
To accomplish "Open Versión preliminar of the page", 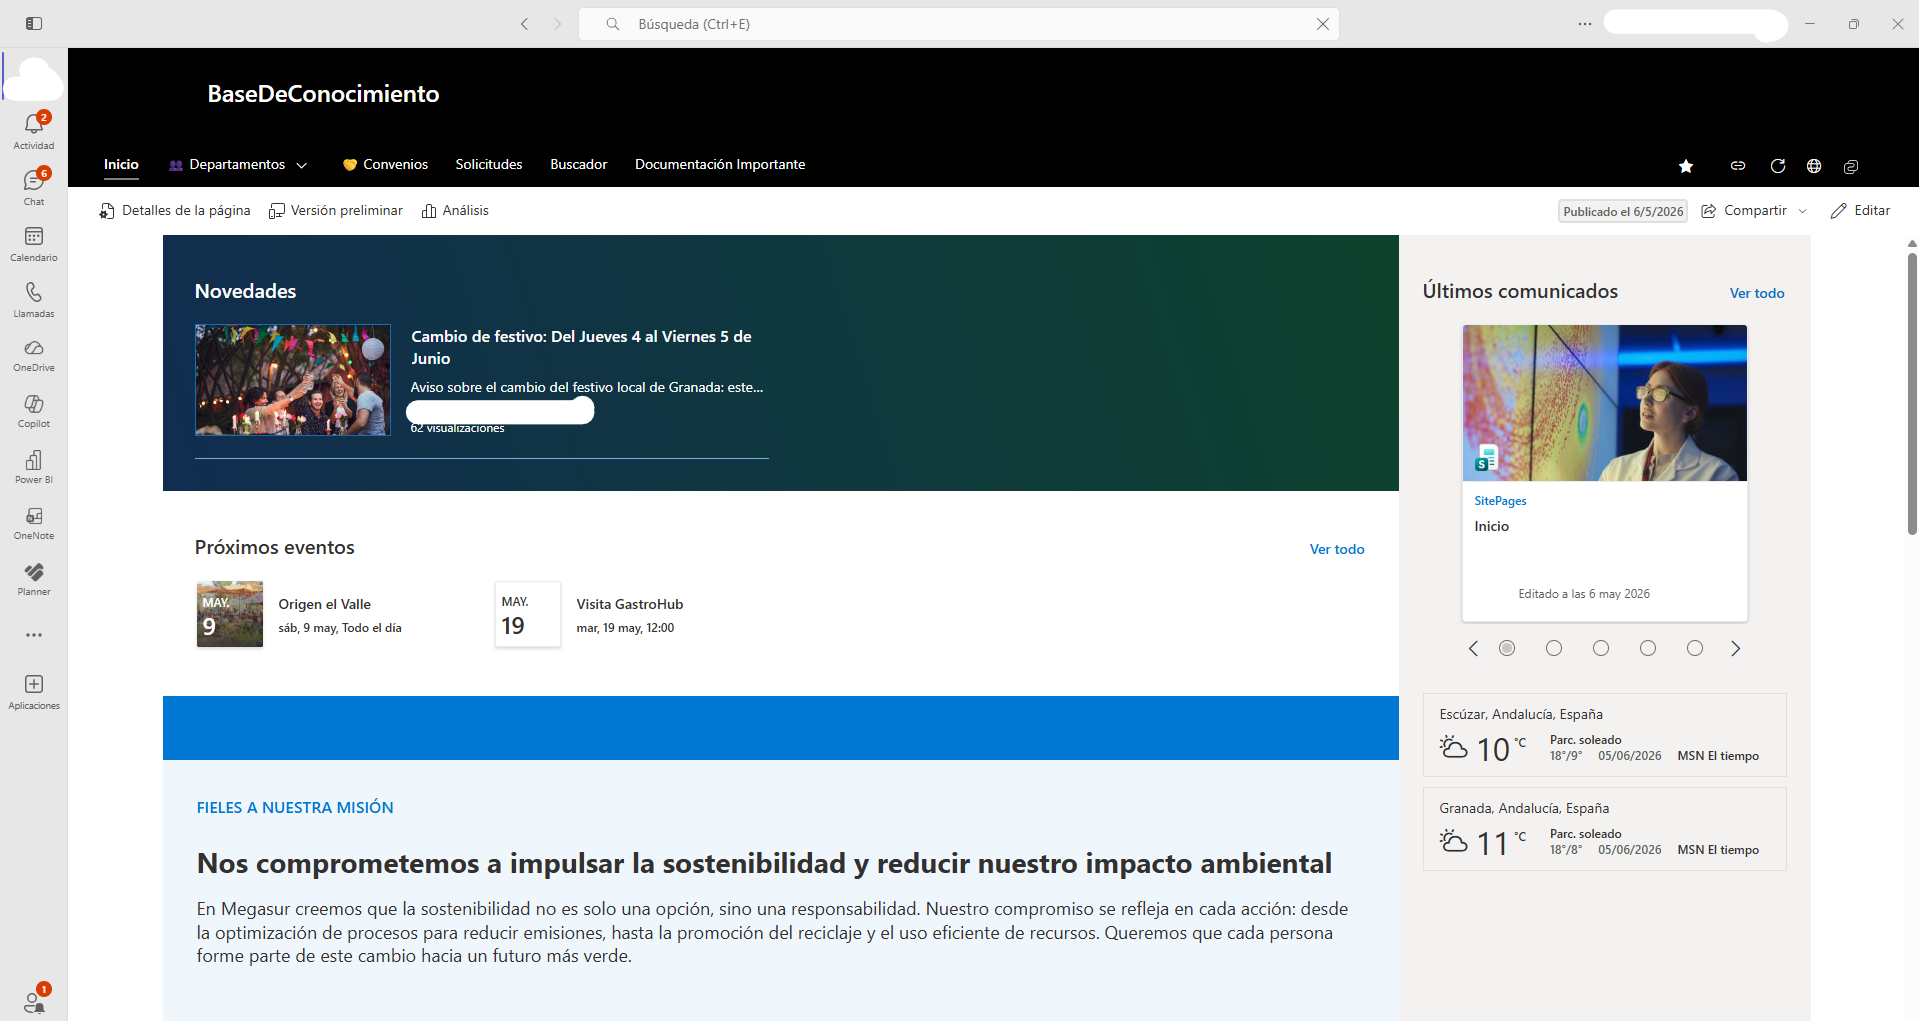I will (x=336, y=211).
